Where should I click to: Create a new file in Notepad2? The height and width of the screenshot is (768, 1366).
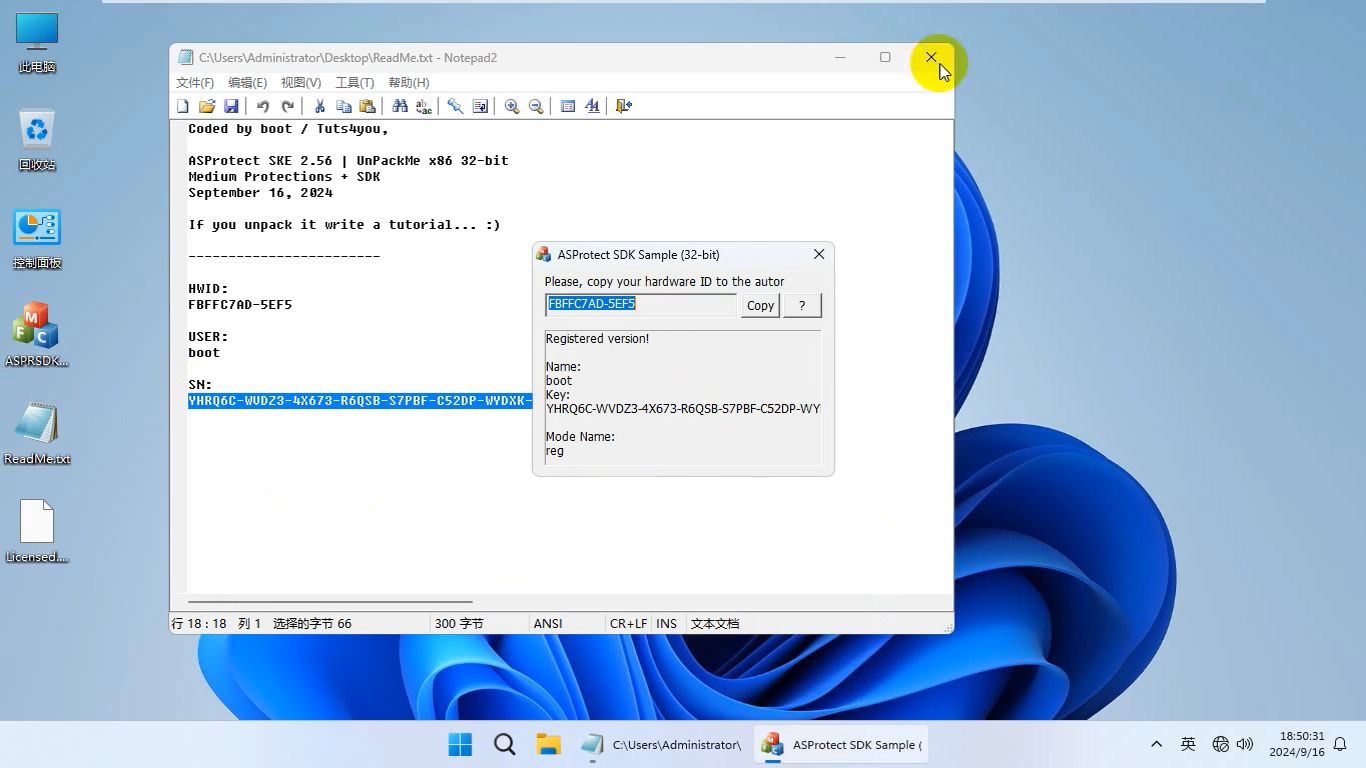183,106
